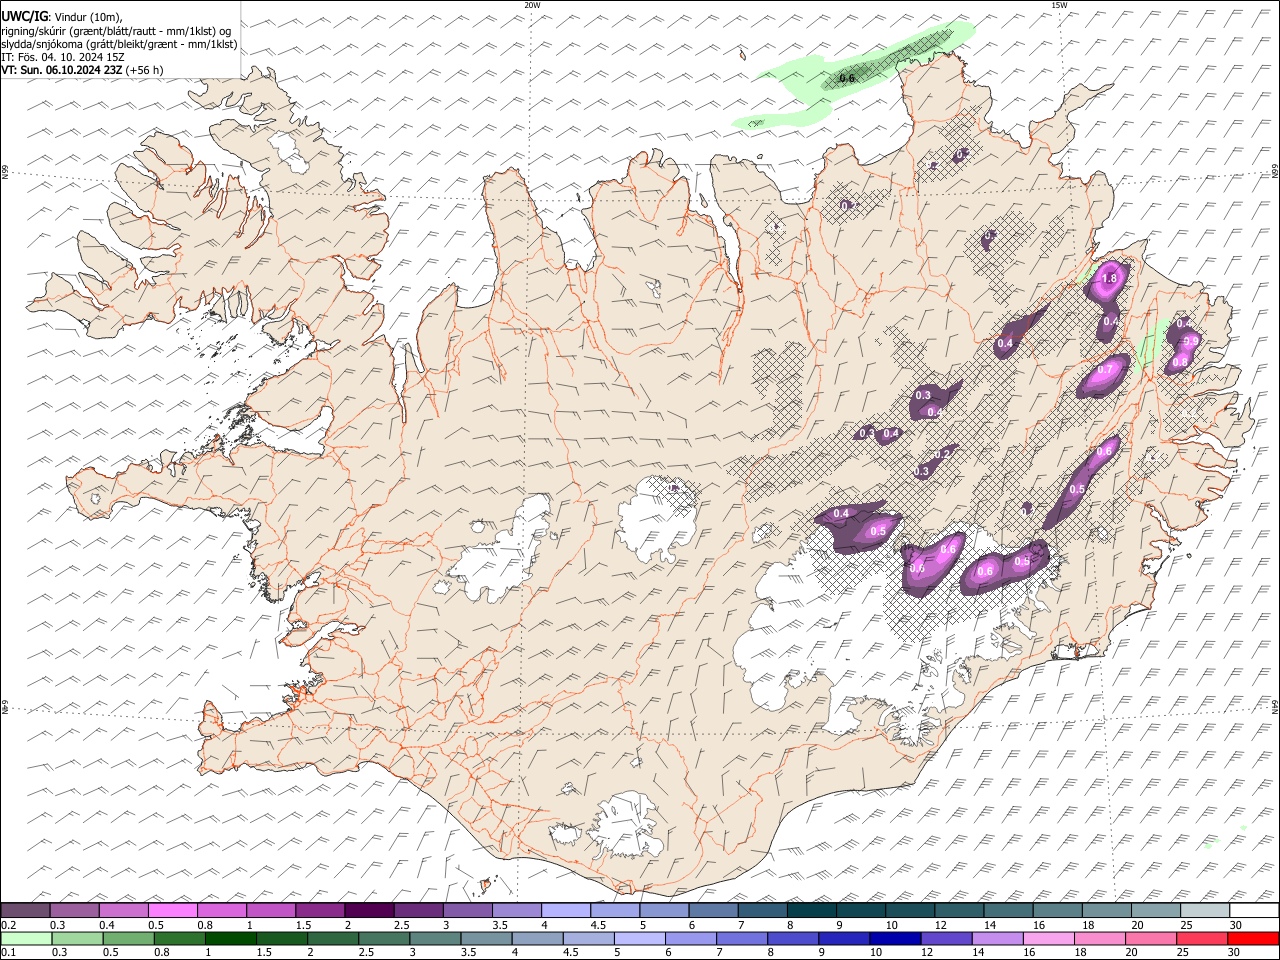Click the slate teal swatch between 12 and 14

tap(960, 911)
